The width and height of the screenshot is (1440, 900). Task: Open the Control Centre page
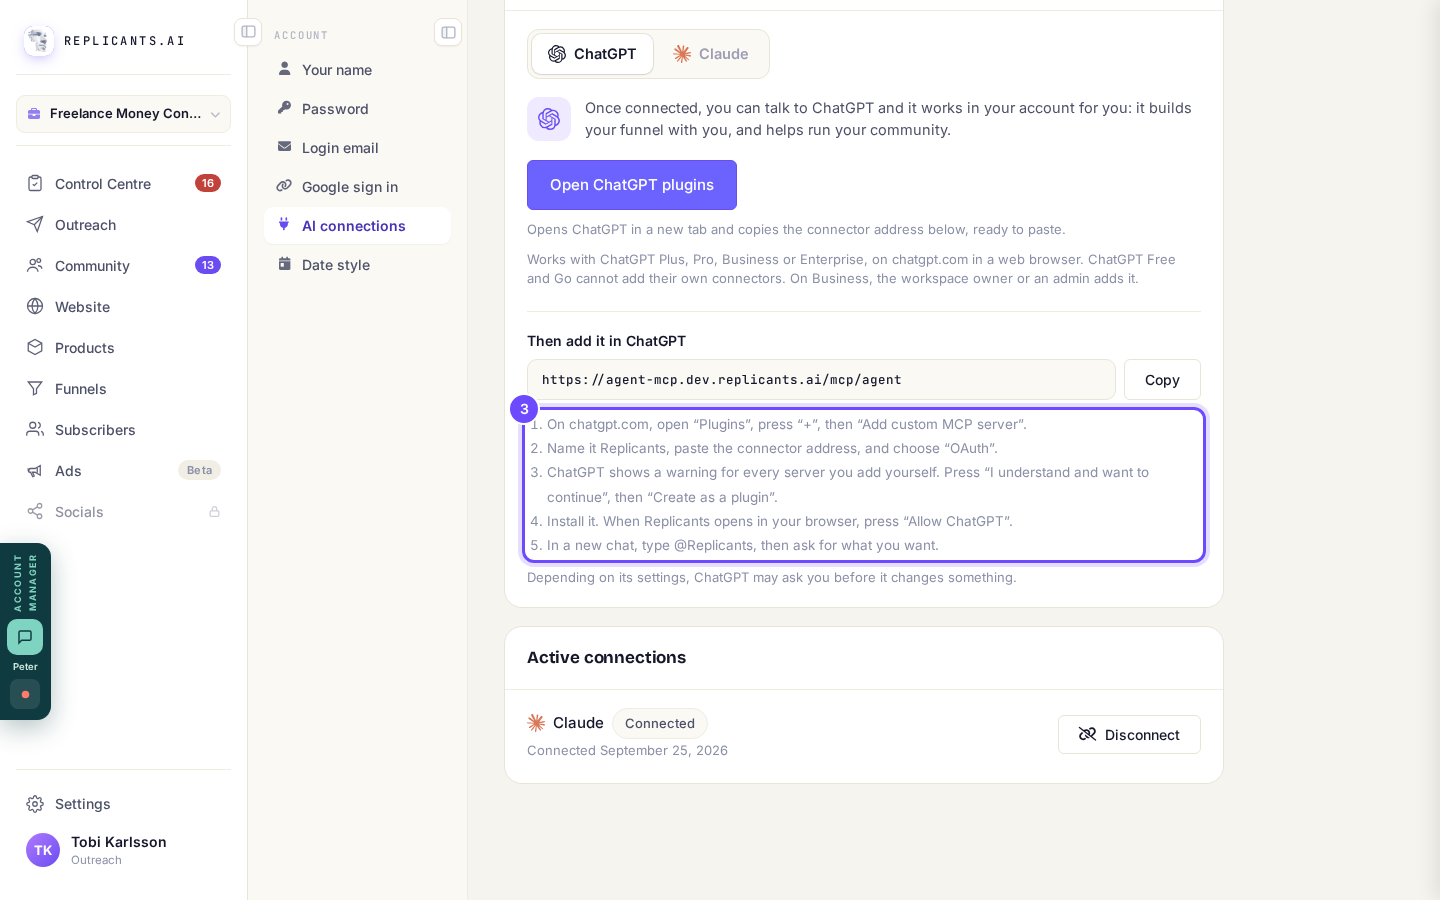point(123,183)
